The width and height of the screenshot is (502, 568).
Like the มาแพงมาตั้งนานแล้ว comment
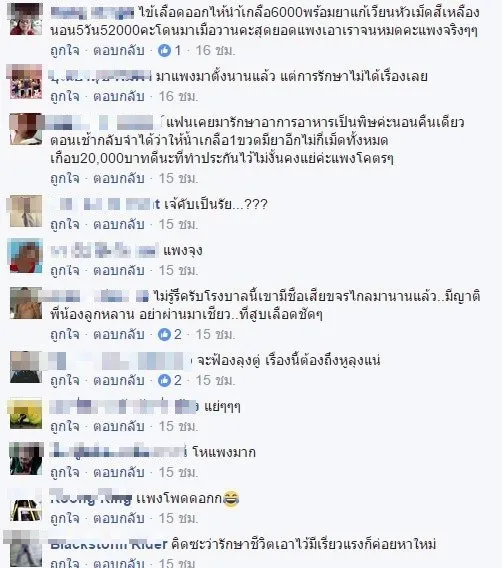[x=65, y=96]
